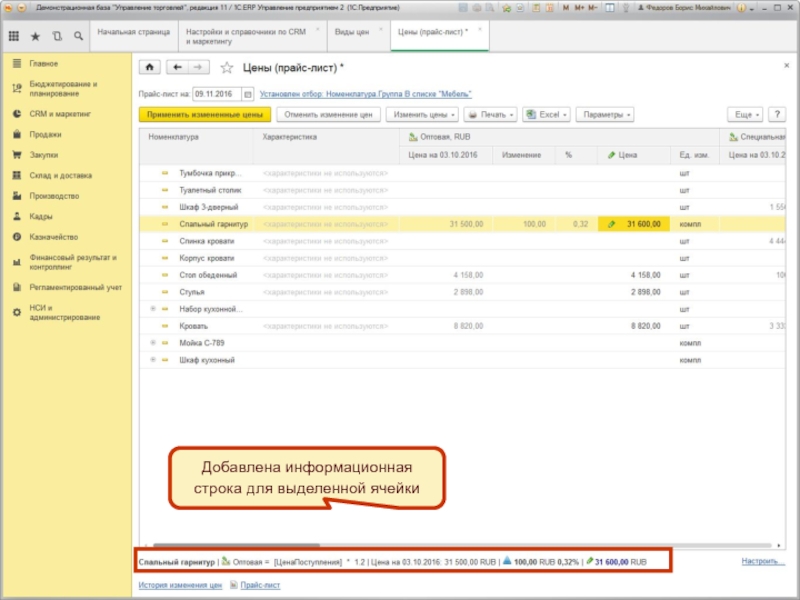The height and width of the screenshot is (600, 800).
Task: Expand the Набор кухонной tree row
Action: 153,309
